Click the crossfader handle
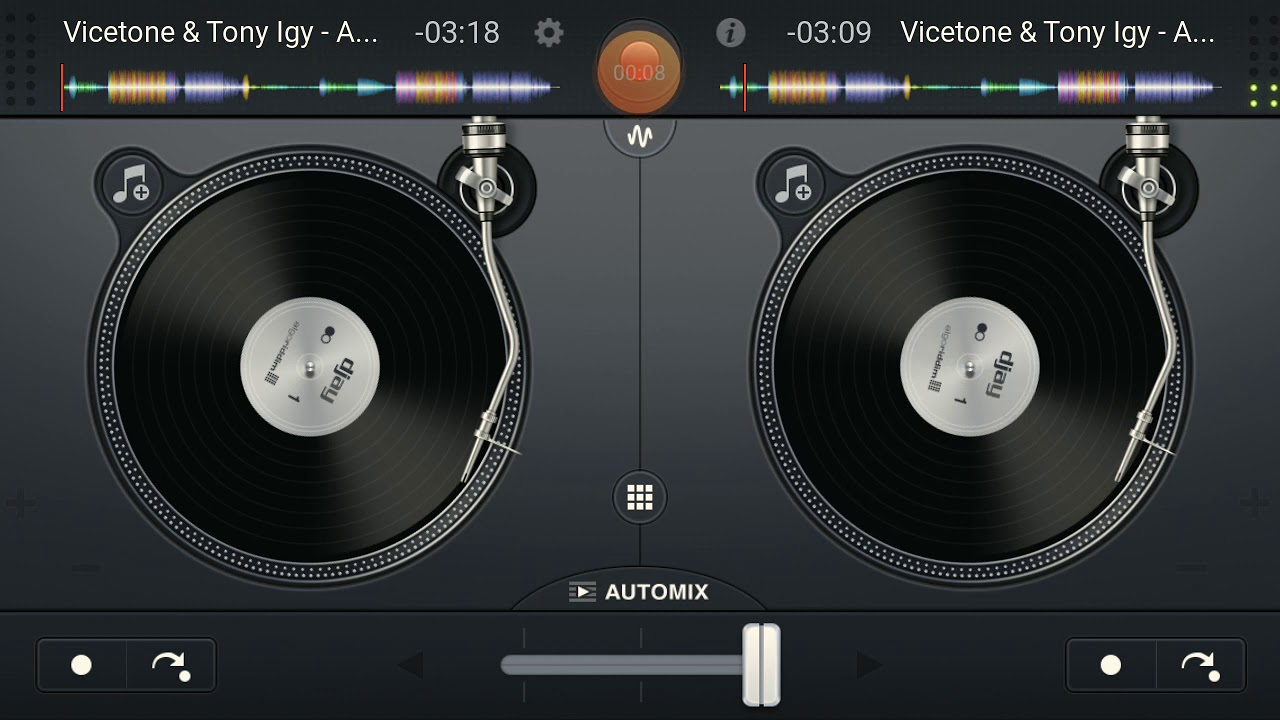 click(761, 664)
